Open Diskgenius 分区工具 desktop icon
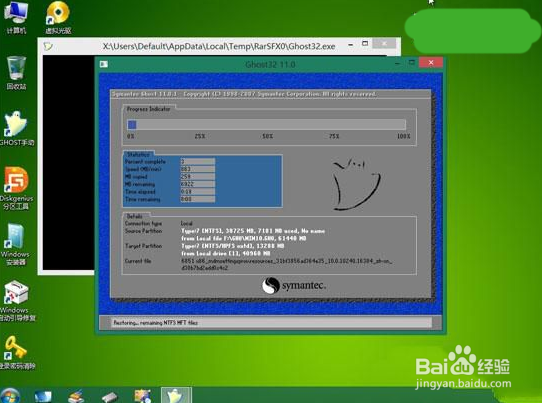The image size is (542, 403). [17, 188]
